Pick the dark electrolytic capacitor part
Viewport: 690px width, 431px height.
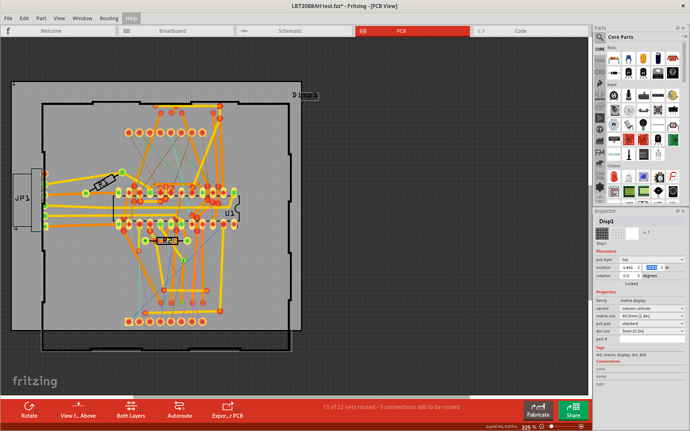(x=658, y=58)
